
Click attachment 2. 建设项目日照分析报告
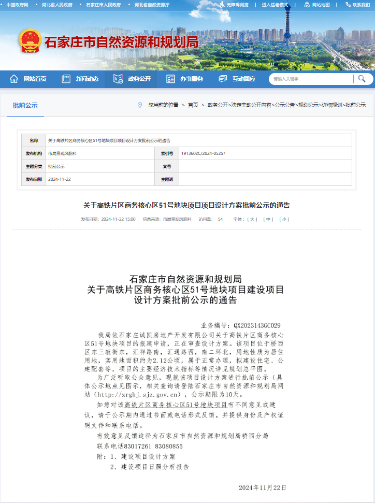pos(150,467)
